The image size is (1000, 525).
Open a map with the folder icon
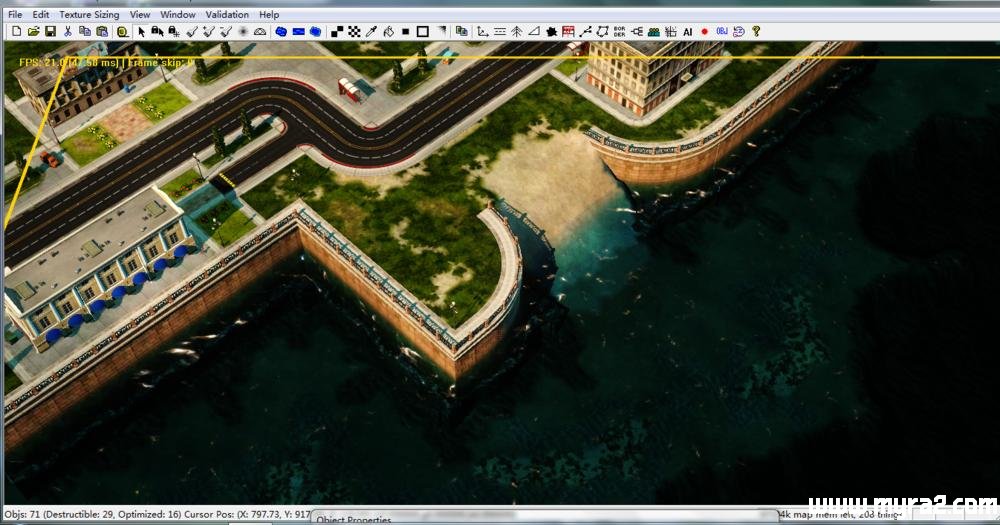tap(33, 31)
